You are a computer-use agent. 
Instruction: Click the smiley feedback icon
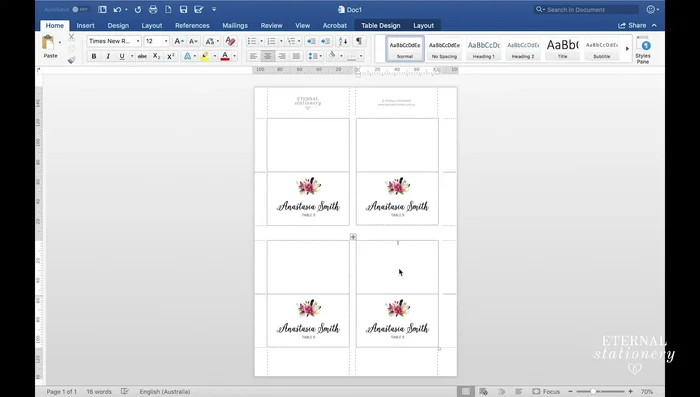tap(651, 9)
